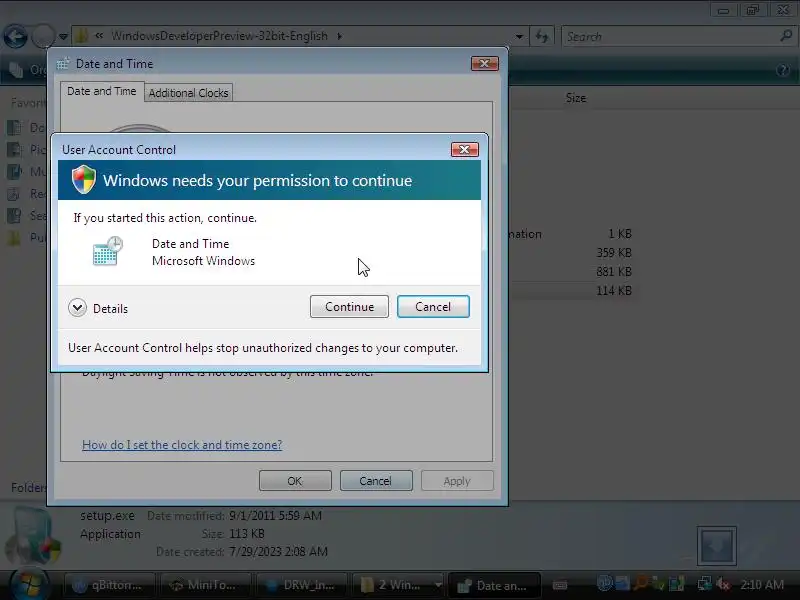Click the keyboard icon on taskbar

click(x=560, y=585)
